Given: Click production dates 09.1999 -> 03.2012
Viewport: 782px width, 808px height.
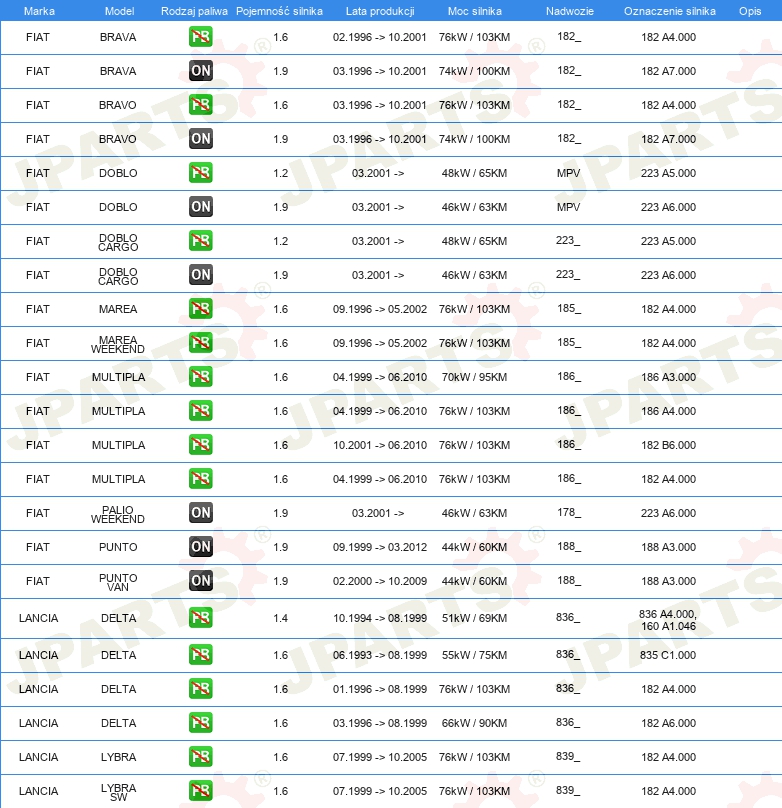Looking at the screenshot, I should tap(380, 547).
